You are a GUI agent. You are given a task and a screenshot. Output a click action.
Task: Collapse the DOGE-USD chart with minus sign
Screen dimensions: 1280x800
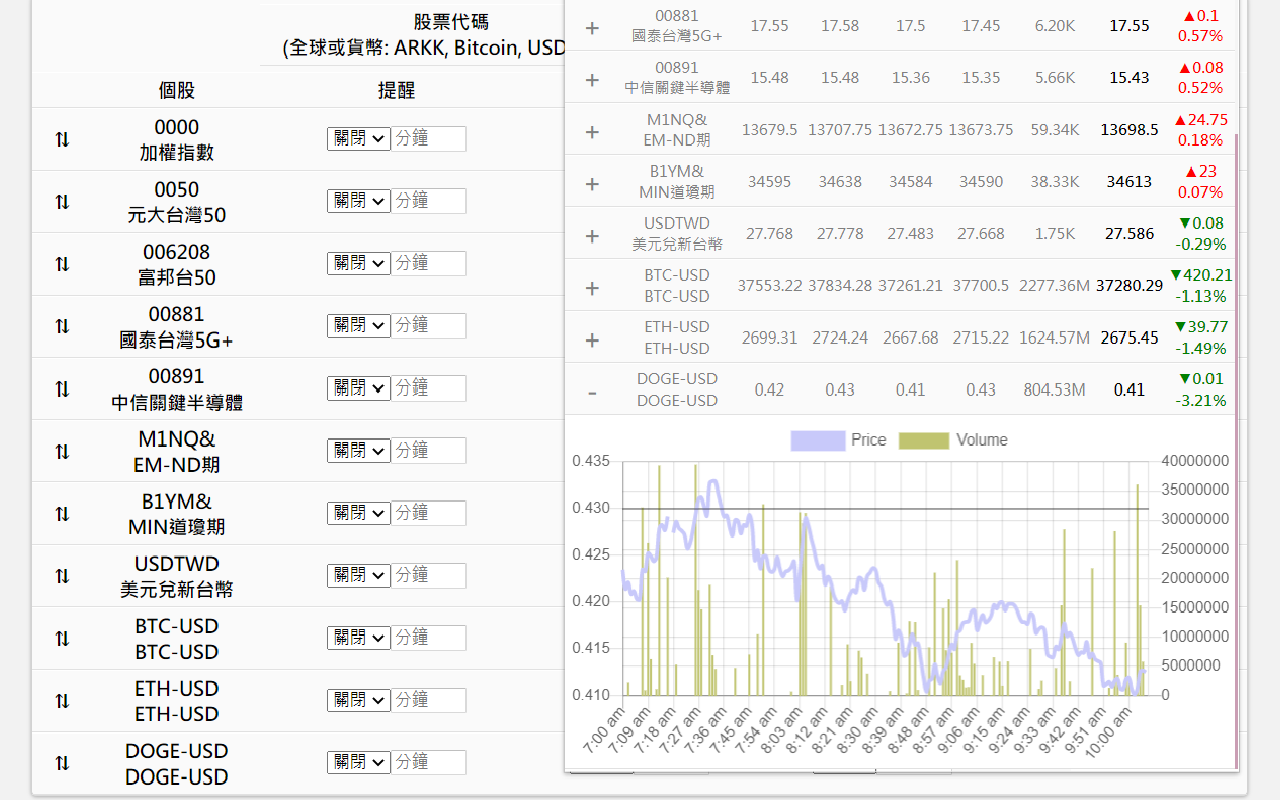pyautogui.click(x=592, y=391)
